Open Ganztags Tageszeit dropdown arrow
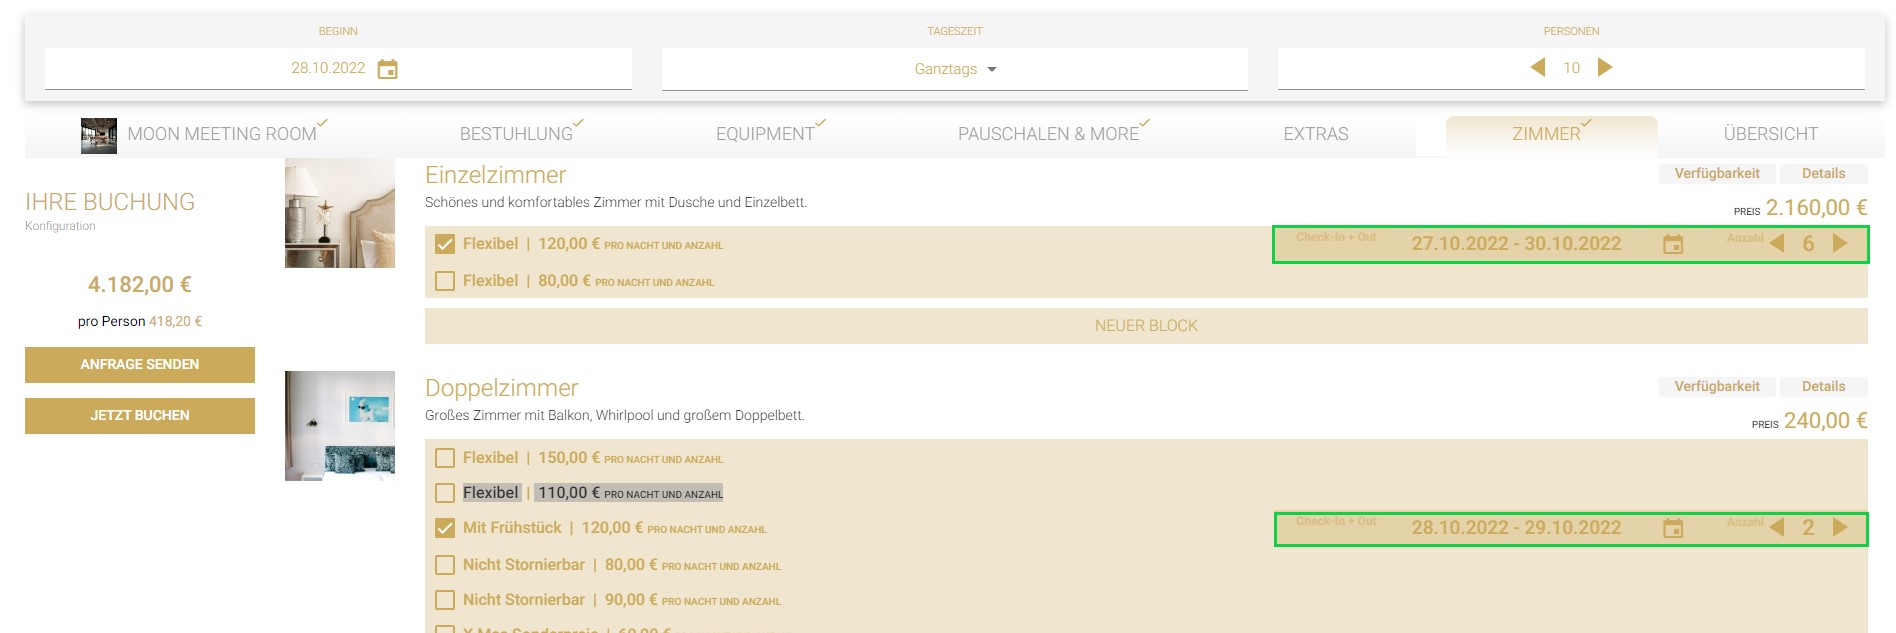Screen dimensions: 1896x633 992,69
